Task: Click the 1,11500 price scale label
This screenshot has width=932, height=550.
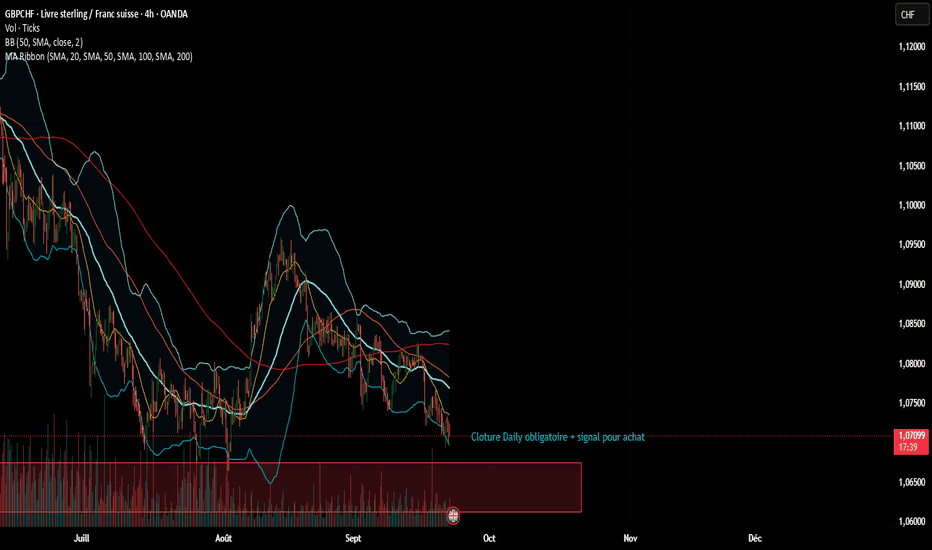Action: click(912, 87)
